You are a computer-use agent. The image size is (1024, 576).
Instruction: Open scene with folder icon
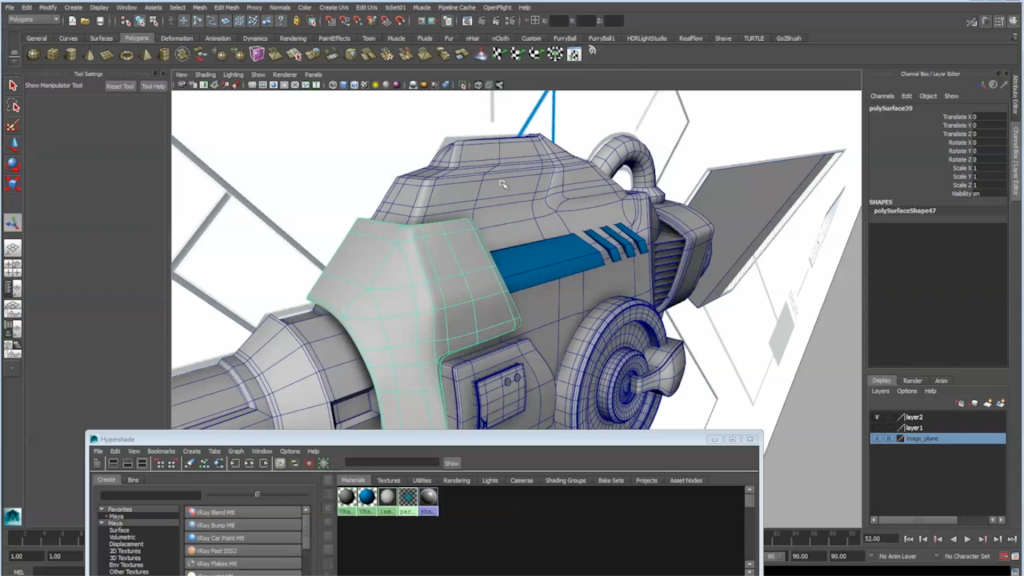[86, 21]
